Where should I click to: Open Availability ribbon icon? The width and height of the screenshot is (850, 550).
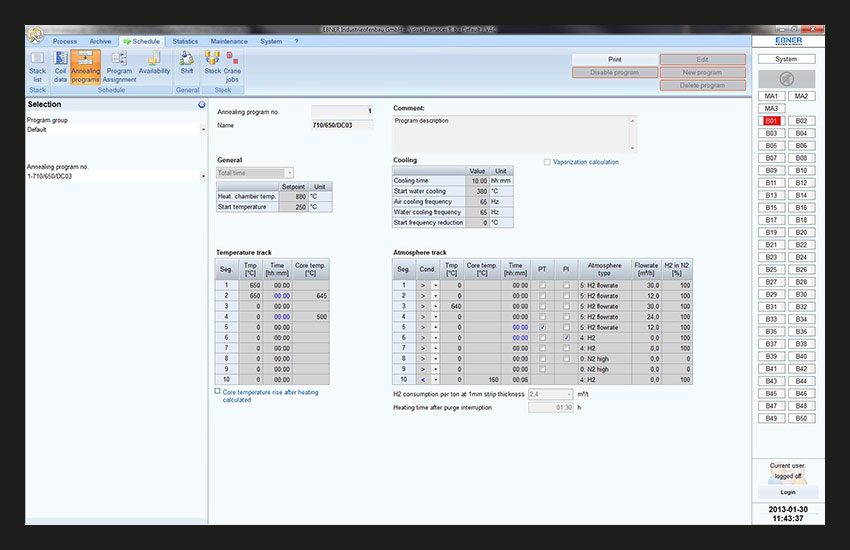click(154, 63)
